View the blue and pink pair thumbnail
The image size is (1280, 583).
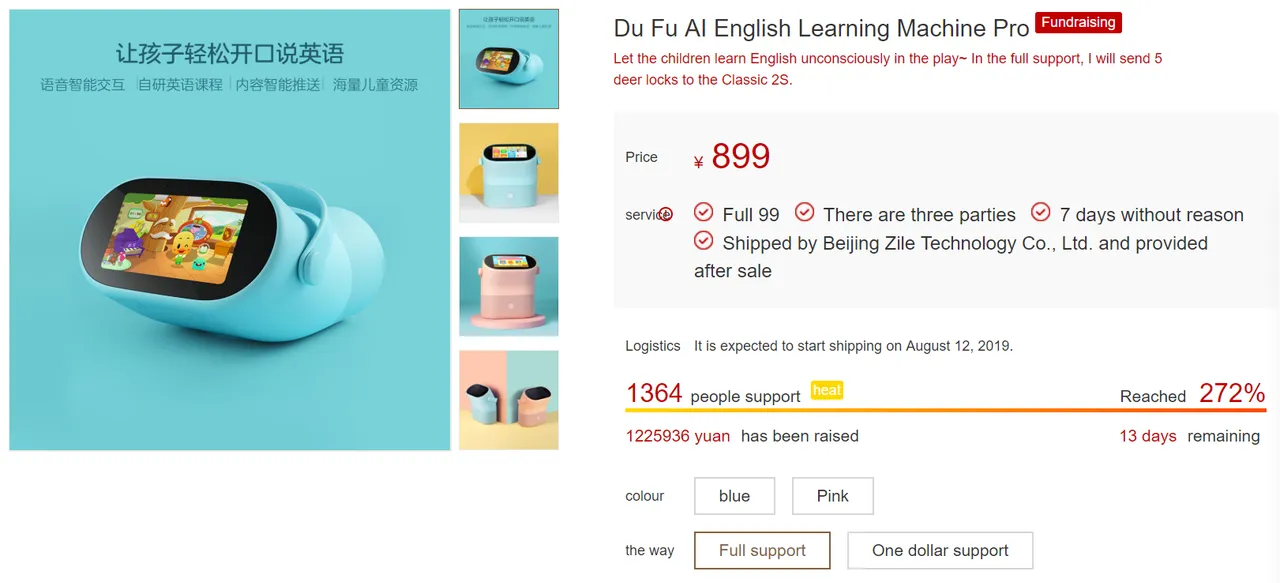(509, 400)
